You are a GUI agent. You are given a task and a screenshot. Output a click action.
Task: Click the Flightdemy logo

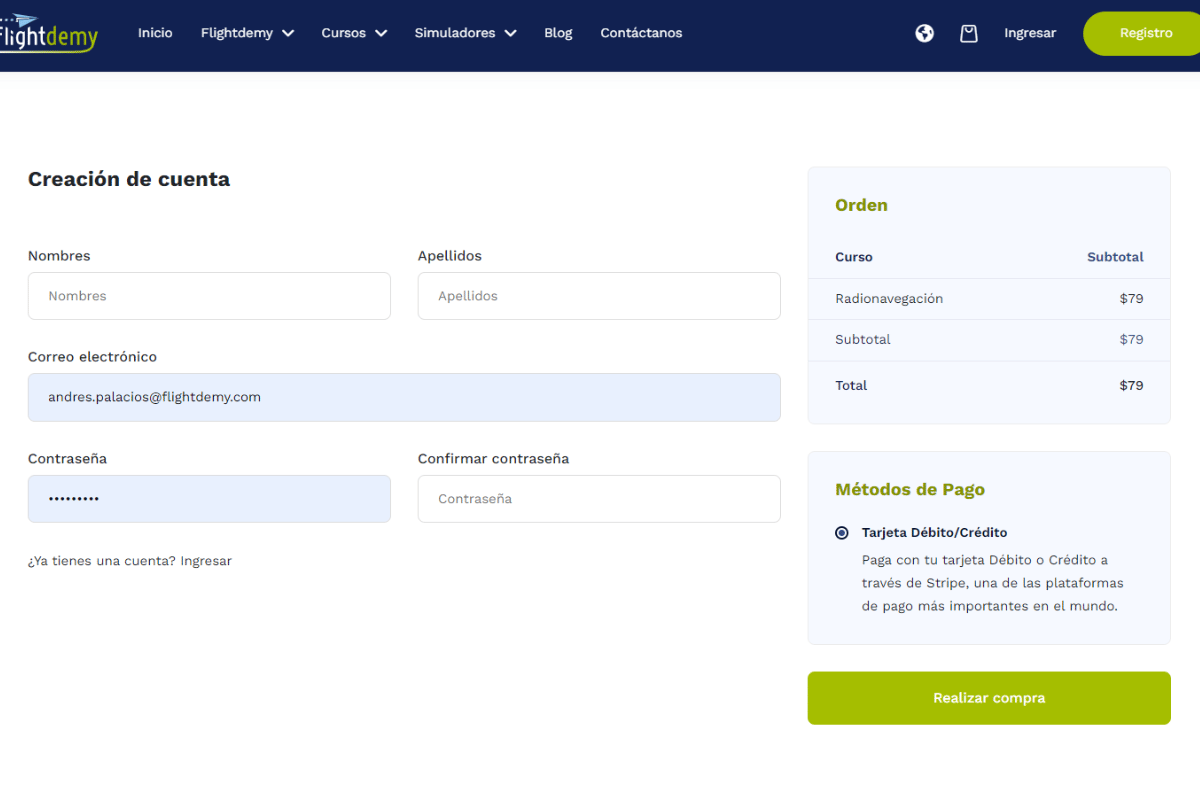49,33
